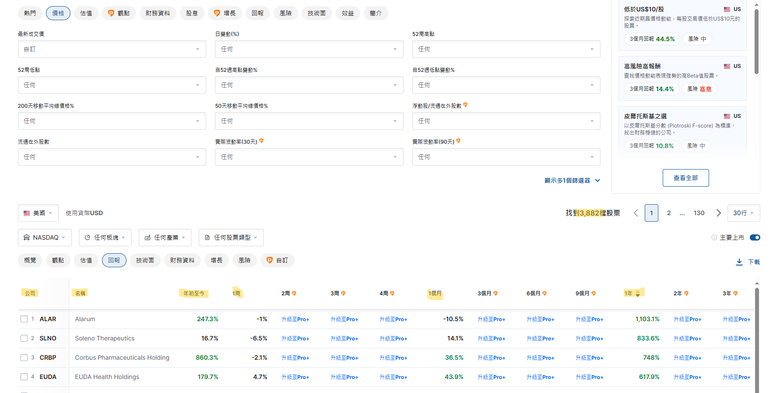The width and height of the screenshot is (780, 393).
Task: Click the 1,103.1% value in ALAR row
Action: pyautogui.click(x=647, y=319)
